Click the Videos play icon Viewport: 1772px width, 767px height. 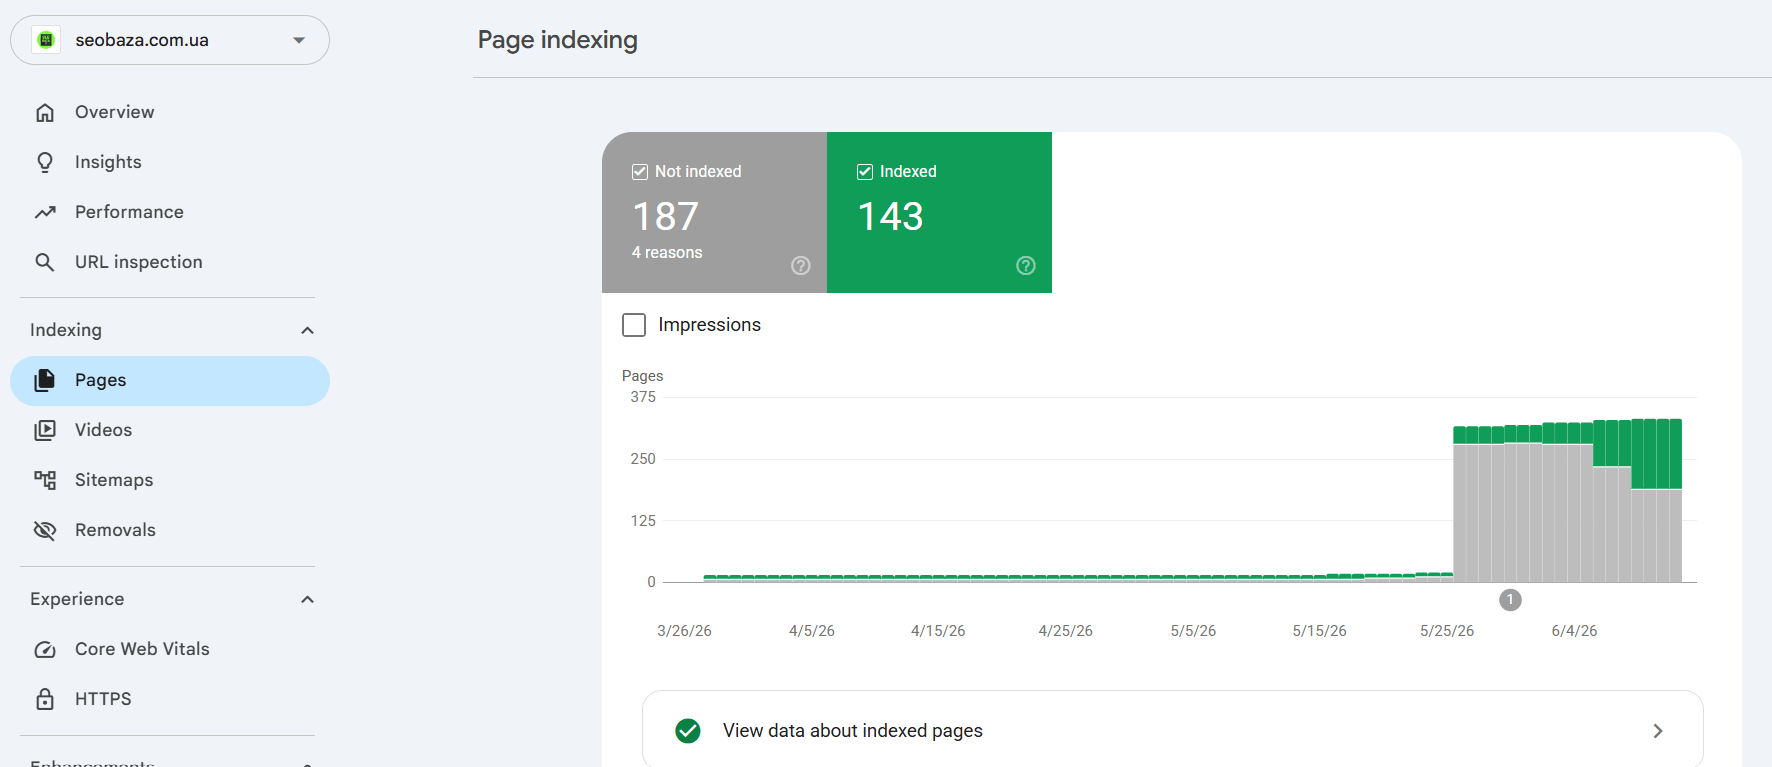click(x=45, y=430)
